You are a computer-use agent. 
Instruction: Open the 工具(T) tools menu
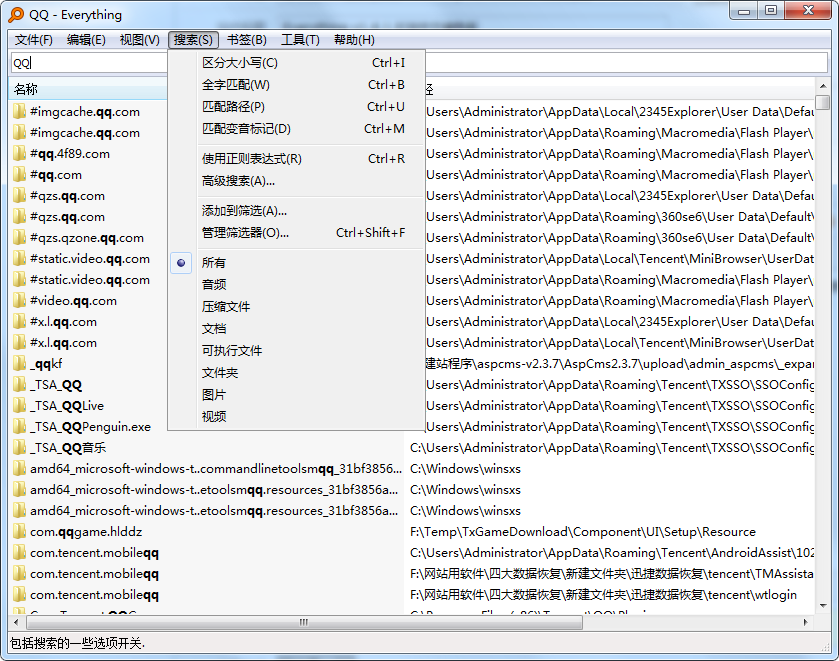pos(300,40)
